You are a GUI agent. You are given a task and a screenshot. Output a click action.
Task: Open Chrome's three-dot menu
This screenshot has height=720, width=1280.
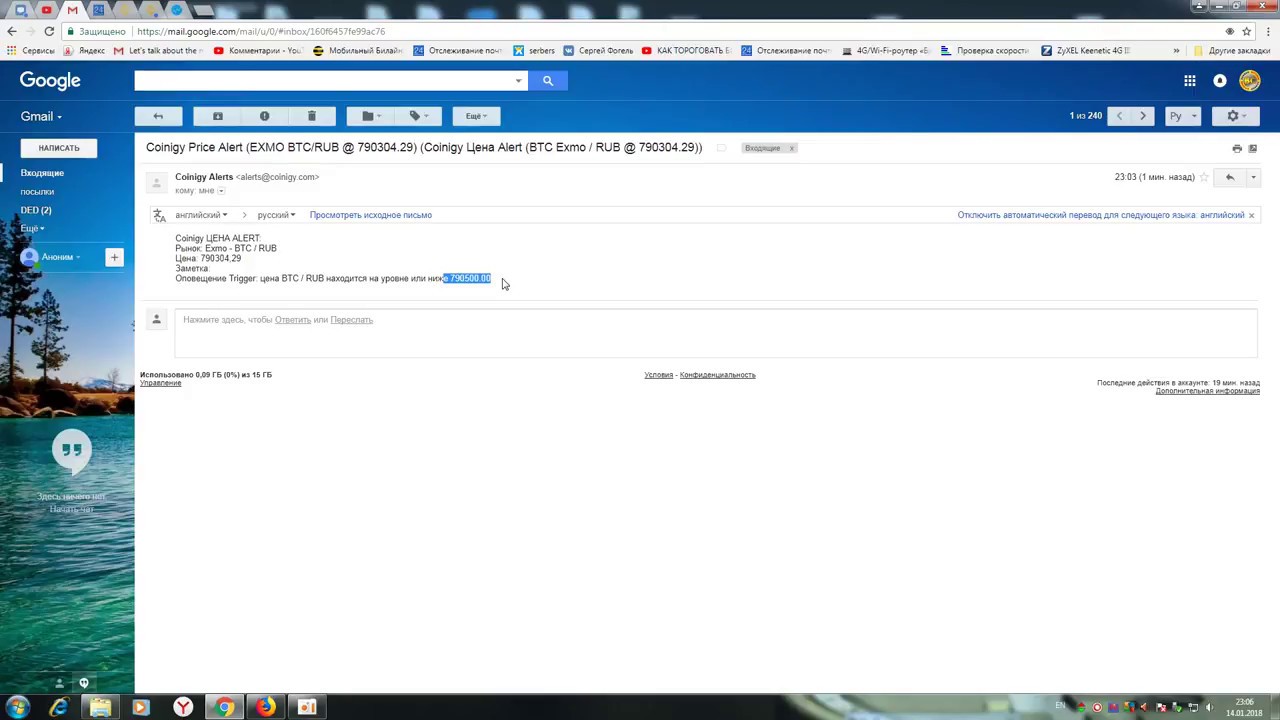pos(1266,31)
